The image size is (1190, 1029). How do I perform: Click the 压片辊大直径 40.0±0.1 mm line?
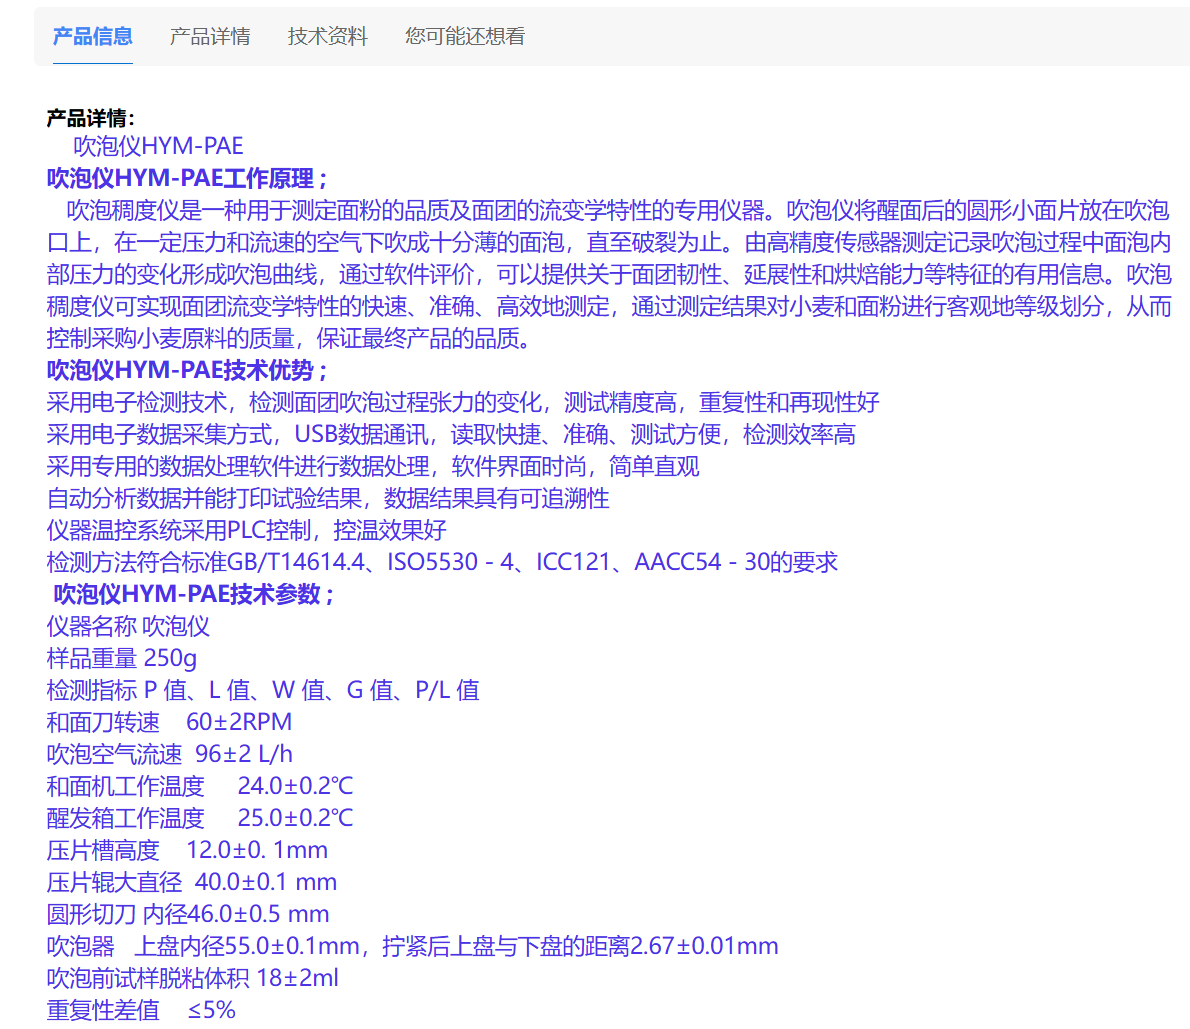click(x=192, y=882)
